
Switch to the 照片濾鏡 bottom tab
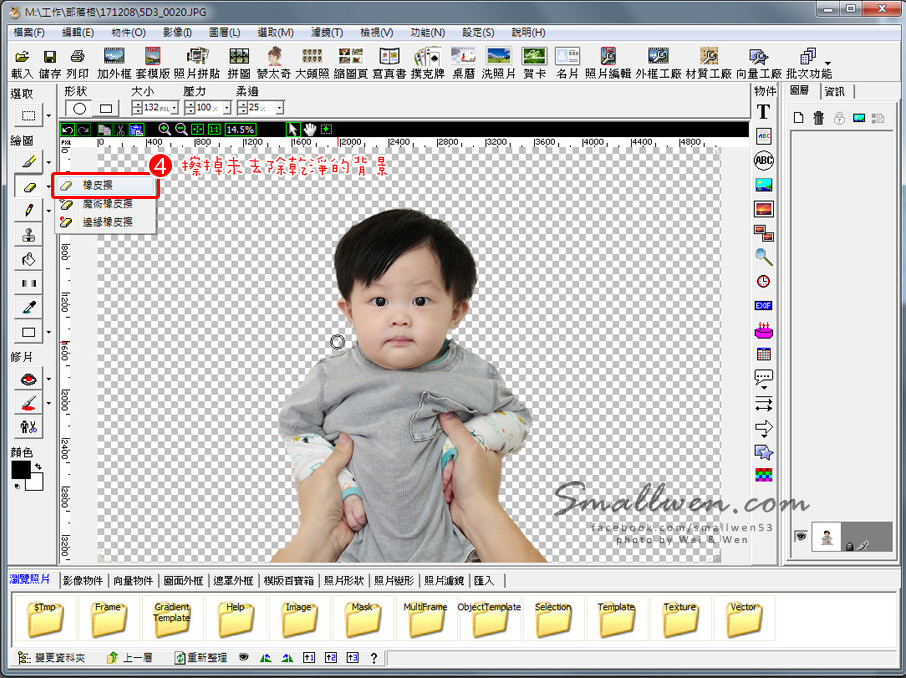pyautogui.click(x=444, y=580)
